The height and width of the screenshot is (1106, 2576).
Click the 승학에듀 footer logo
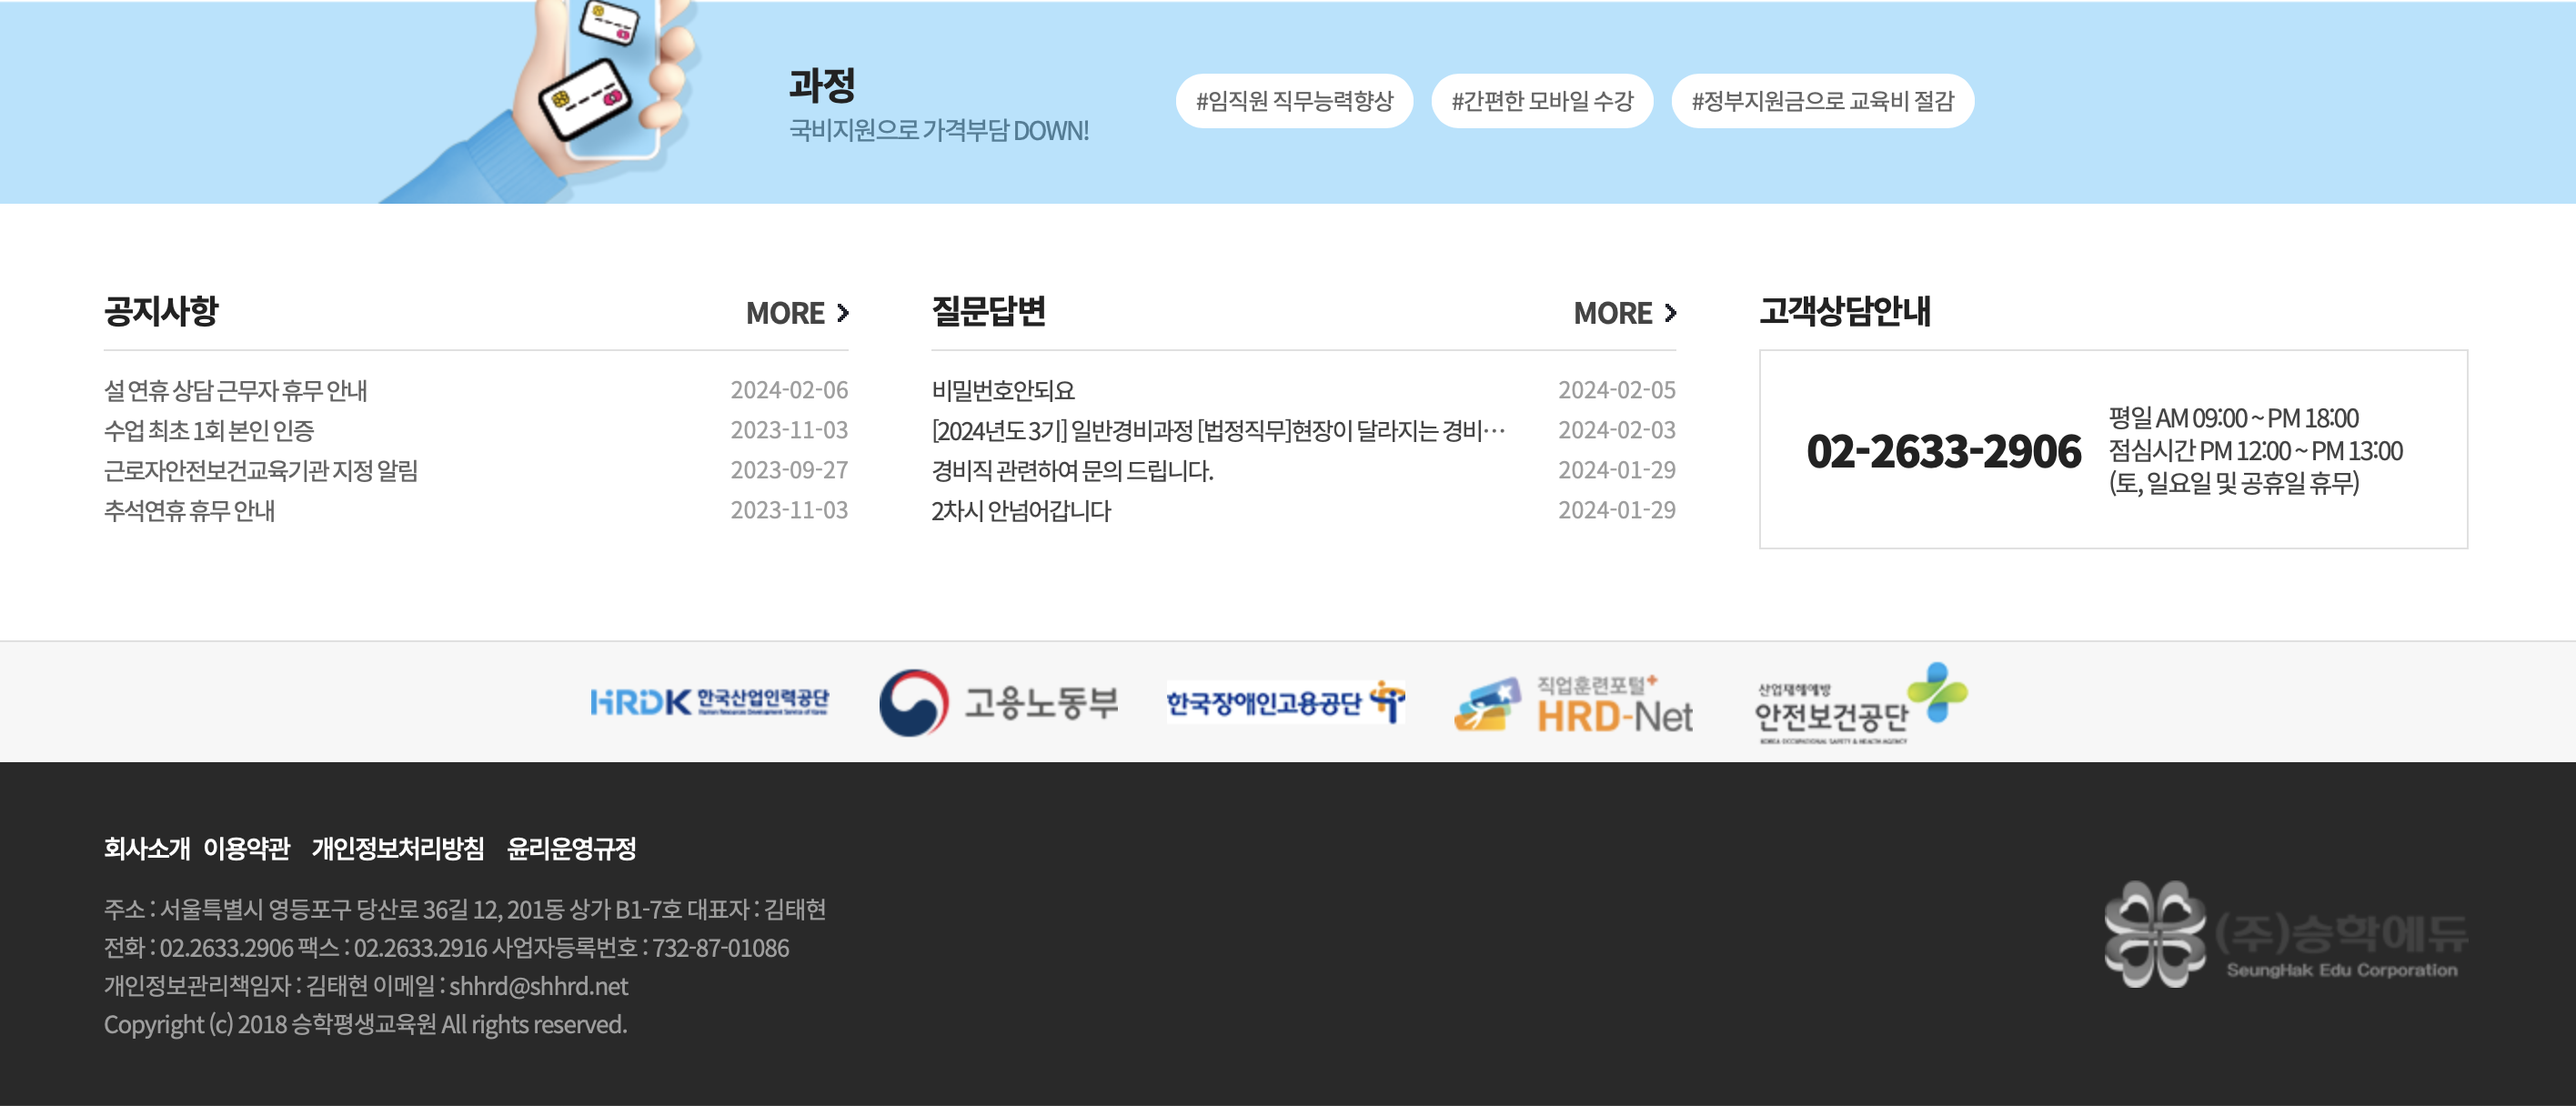point(2285,934)
